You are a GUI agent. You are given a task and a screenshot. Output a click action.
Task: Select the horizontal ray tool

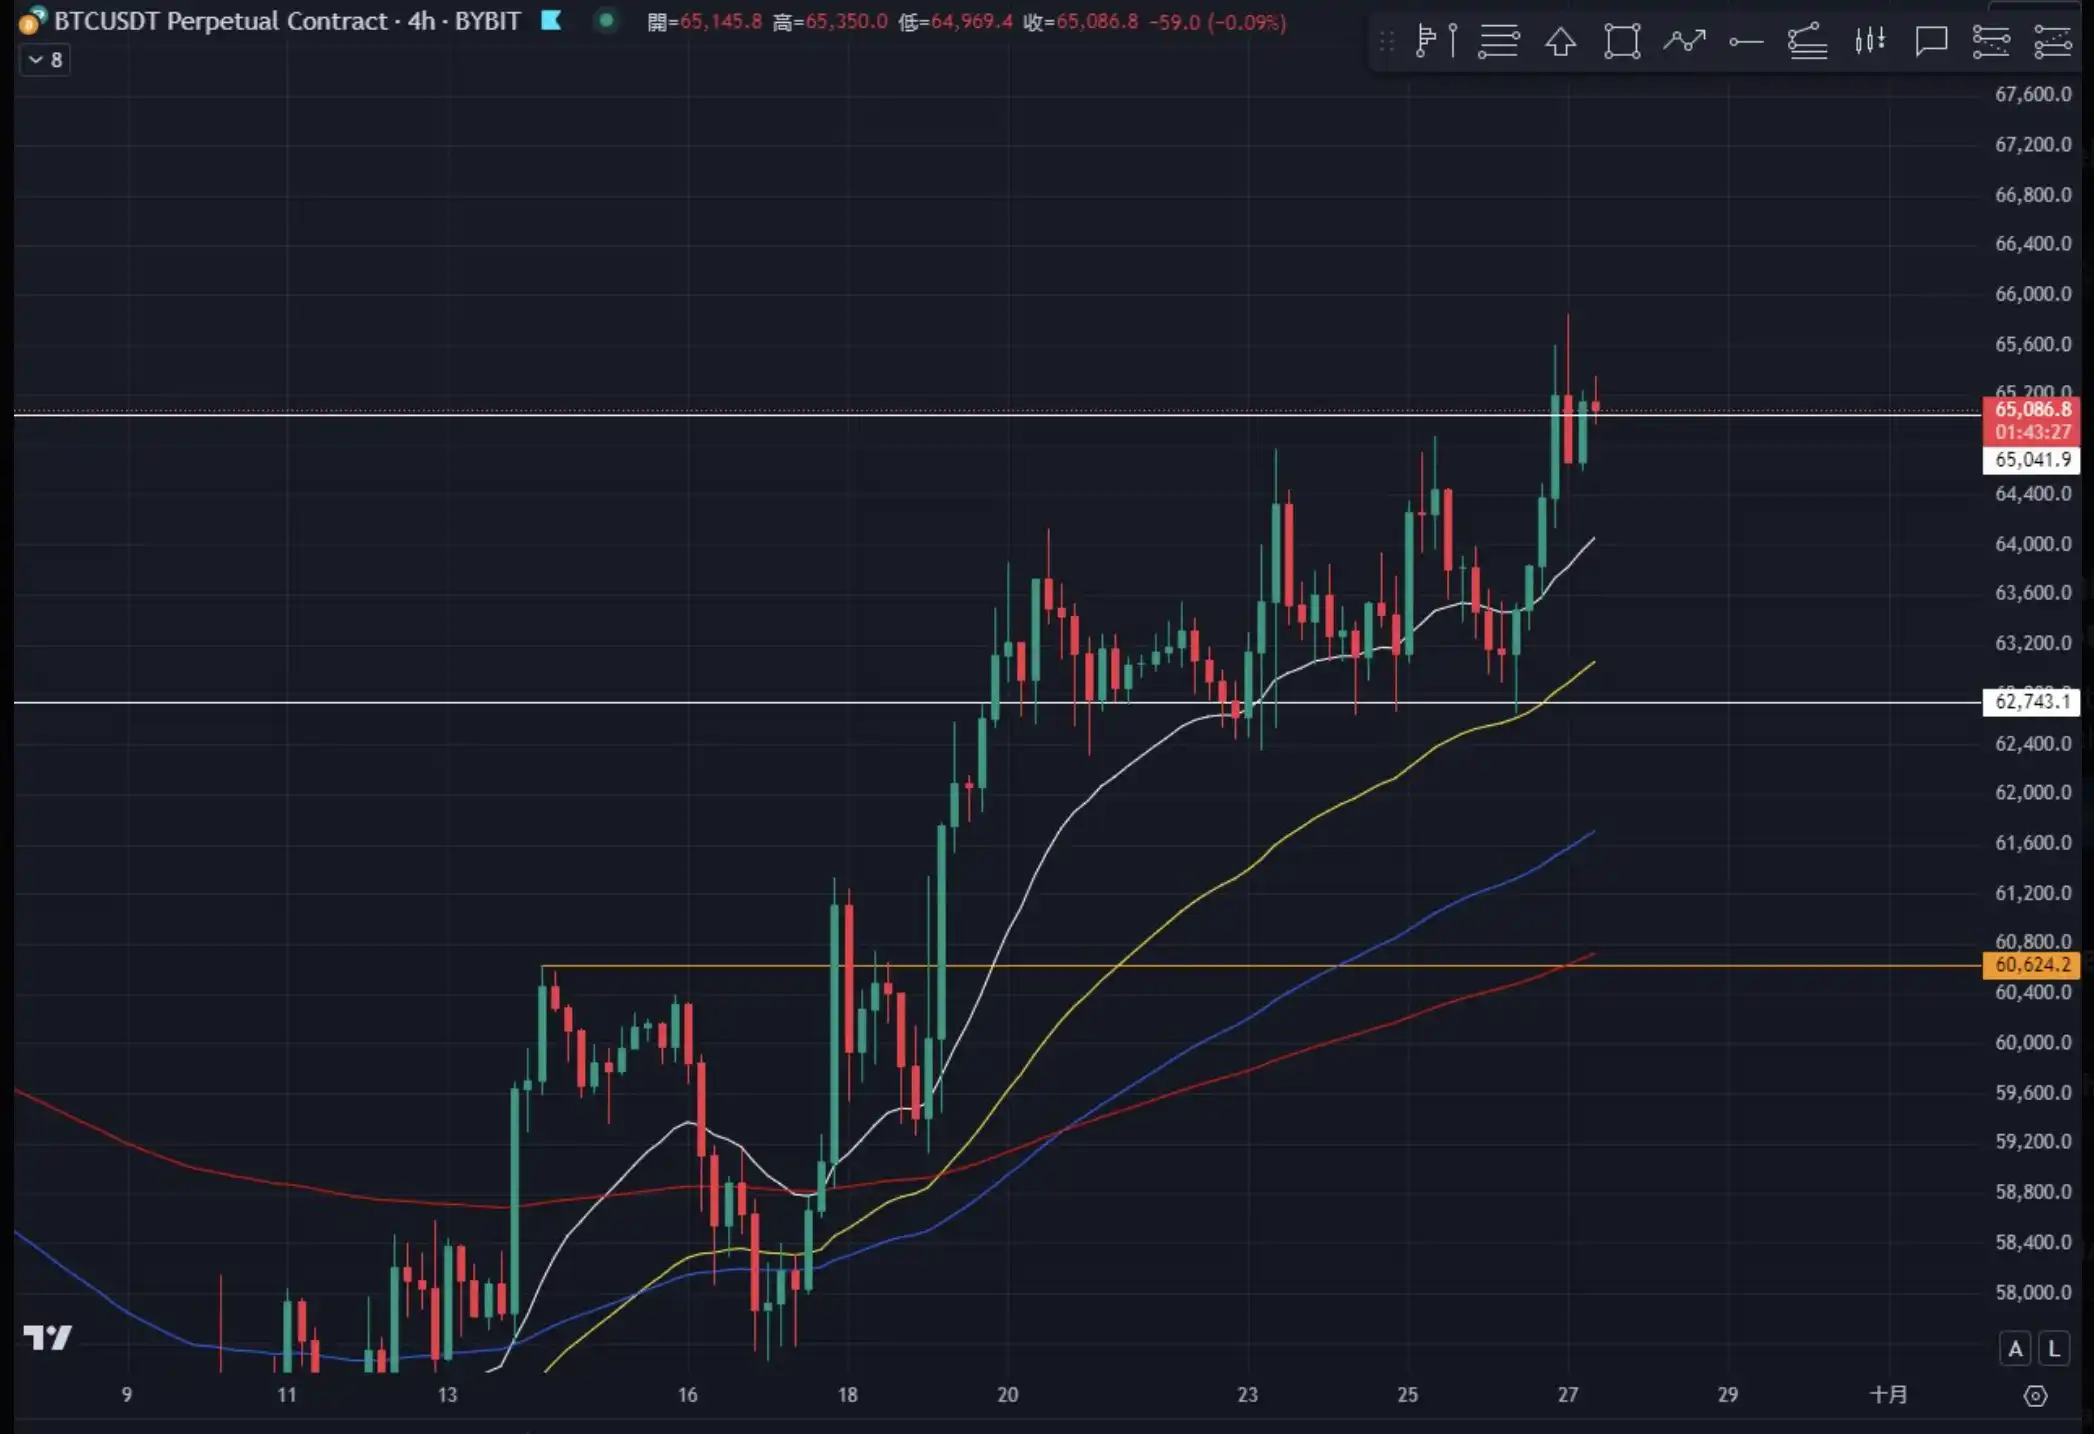[1746, 41]
